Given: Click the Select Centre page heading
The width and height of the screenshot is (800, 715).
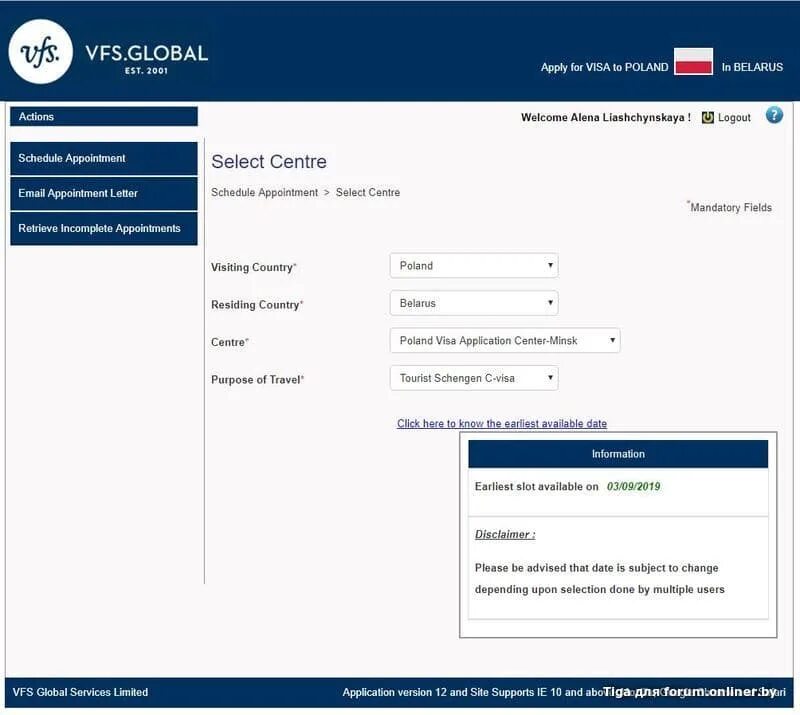Looking at the screenshot, I should pos(269,162).
